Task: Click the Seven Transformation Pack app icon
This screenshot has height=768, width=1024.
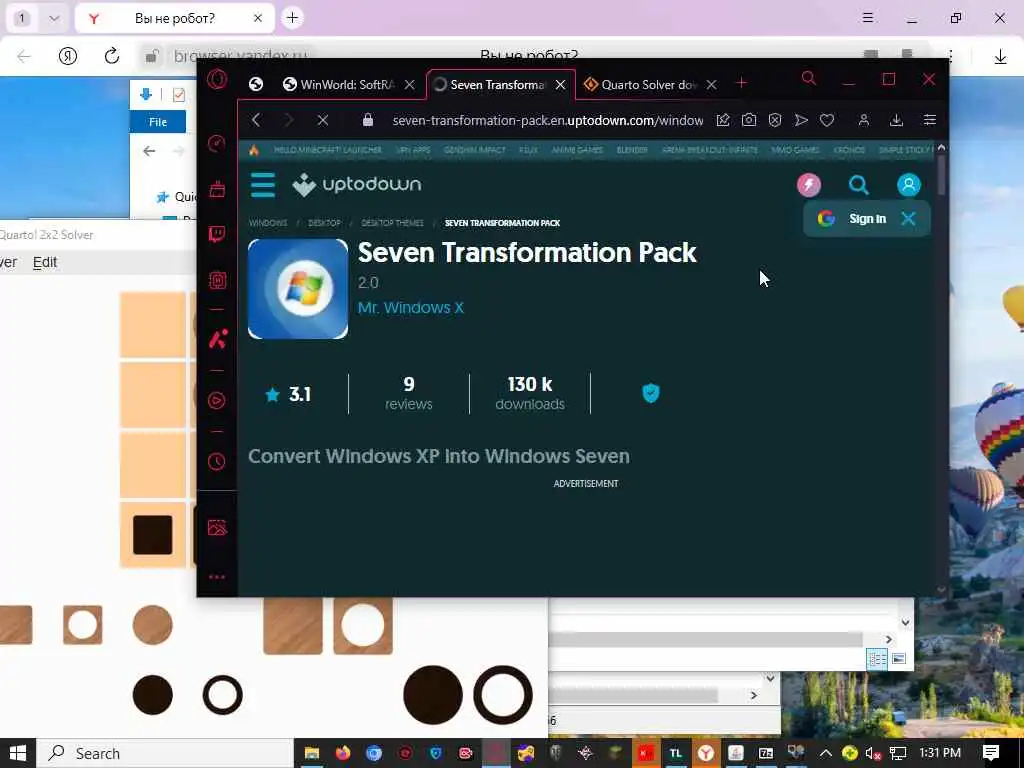Action: pyautogui.click(x=298, y=289)
